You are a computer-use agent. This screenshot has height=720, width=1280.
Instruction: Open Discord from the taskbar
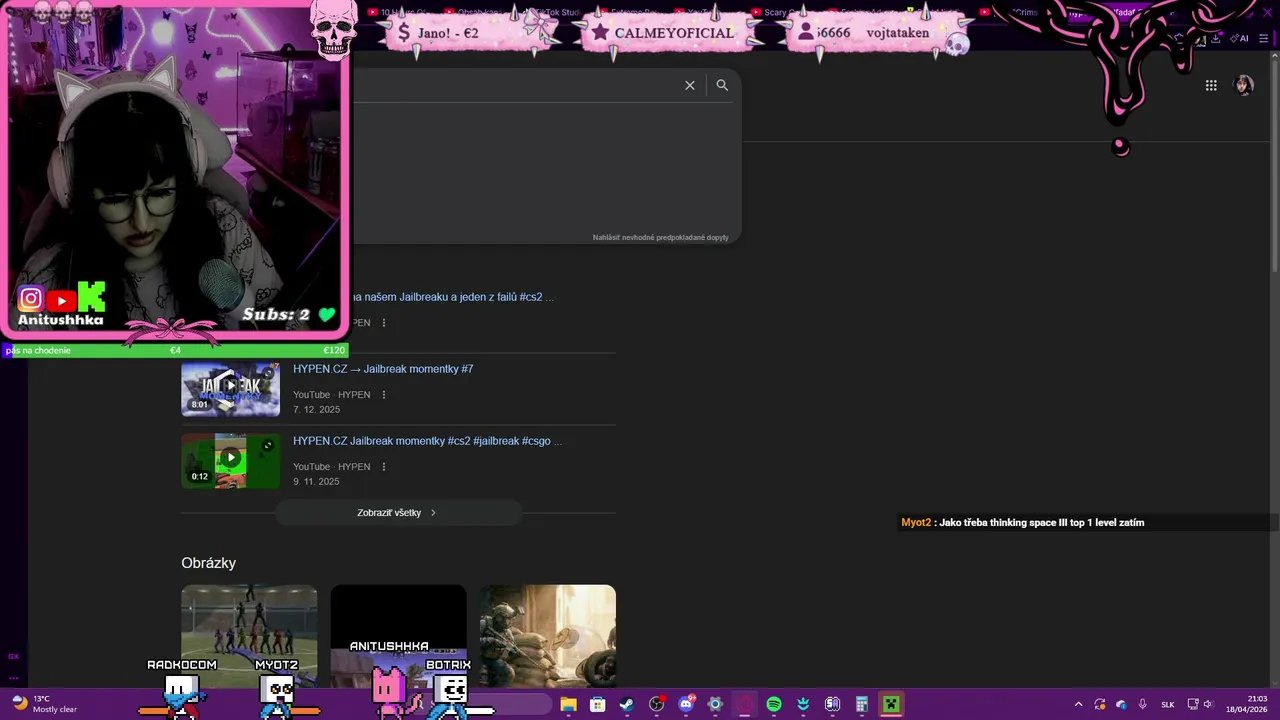pos(686,704)
